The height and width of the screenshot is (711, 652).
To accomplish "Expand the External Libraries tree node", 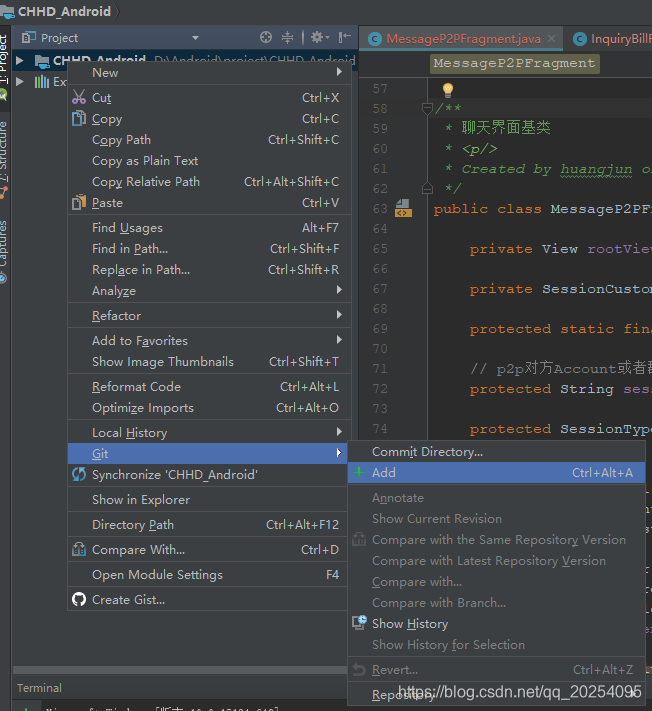I will [x=19, y=82].
